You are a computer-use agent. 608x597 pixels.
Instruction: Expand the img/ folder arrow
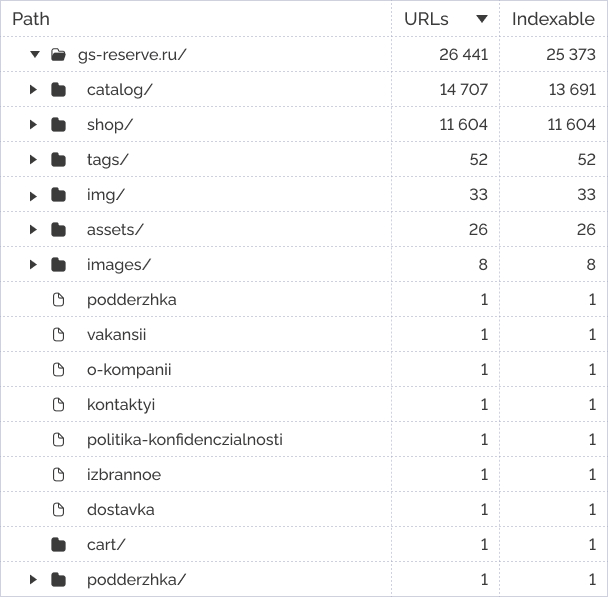[33, 195]
